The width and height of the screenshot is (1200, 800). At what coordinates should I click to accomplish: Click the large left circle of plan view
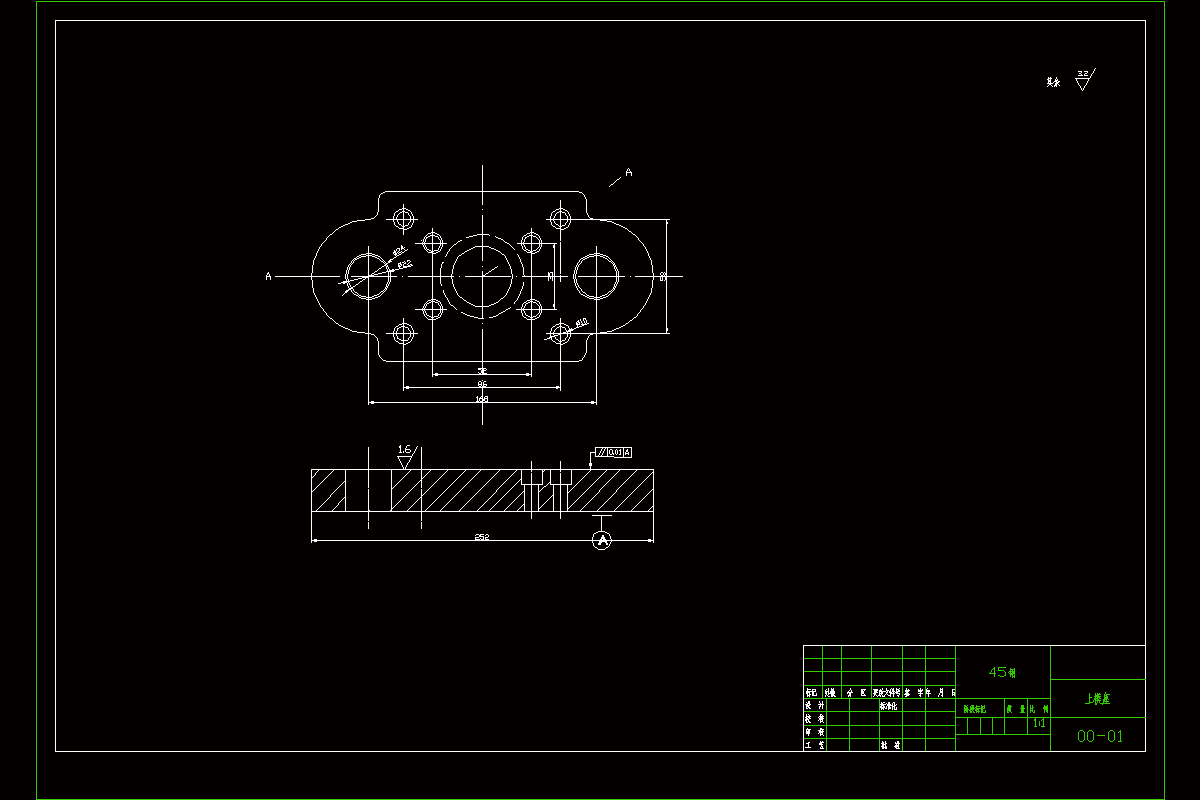[367, 276]
